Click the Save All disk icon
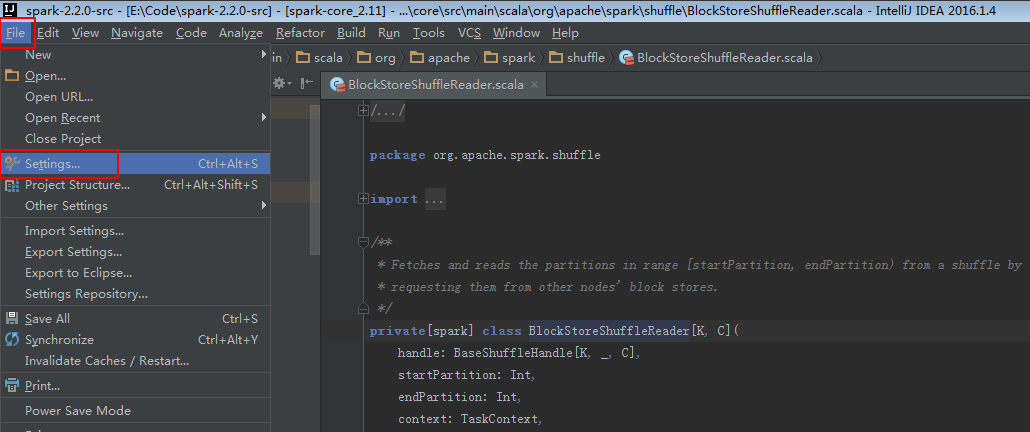 coord(12,318)
